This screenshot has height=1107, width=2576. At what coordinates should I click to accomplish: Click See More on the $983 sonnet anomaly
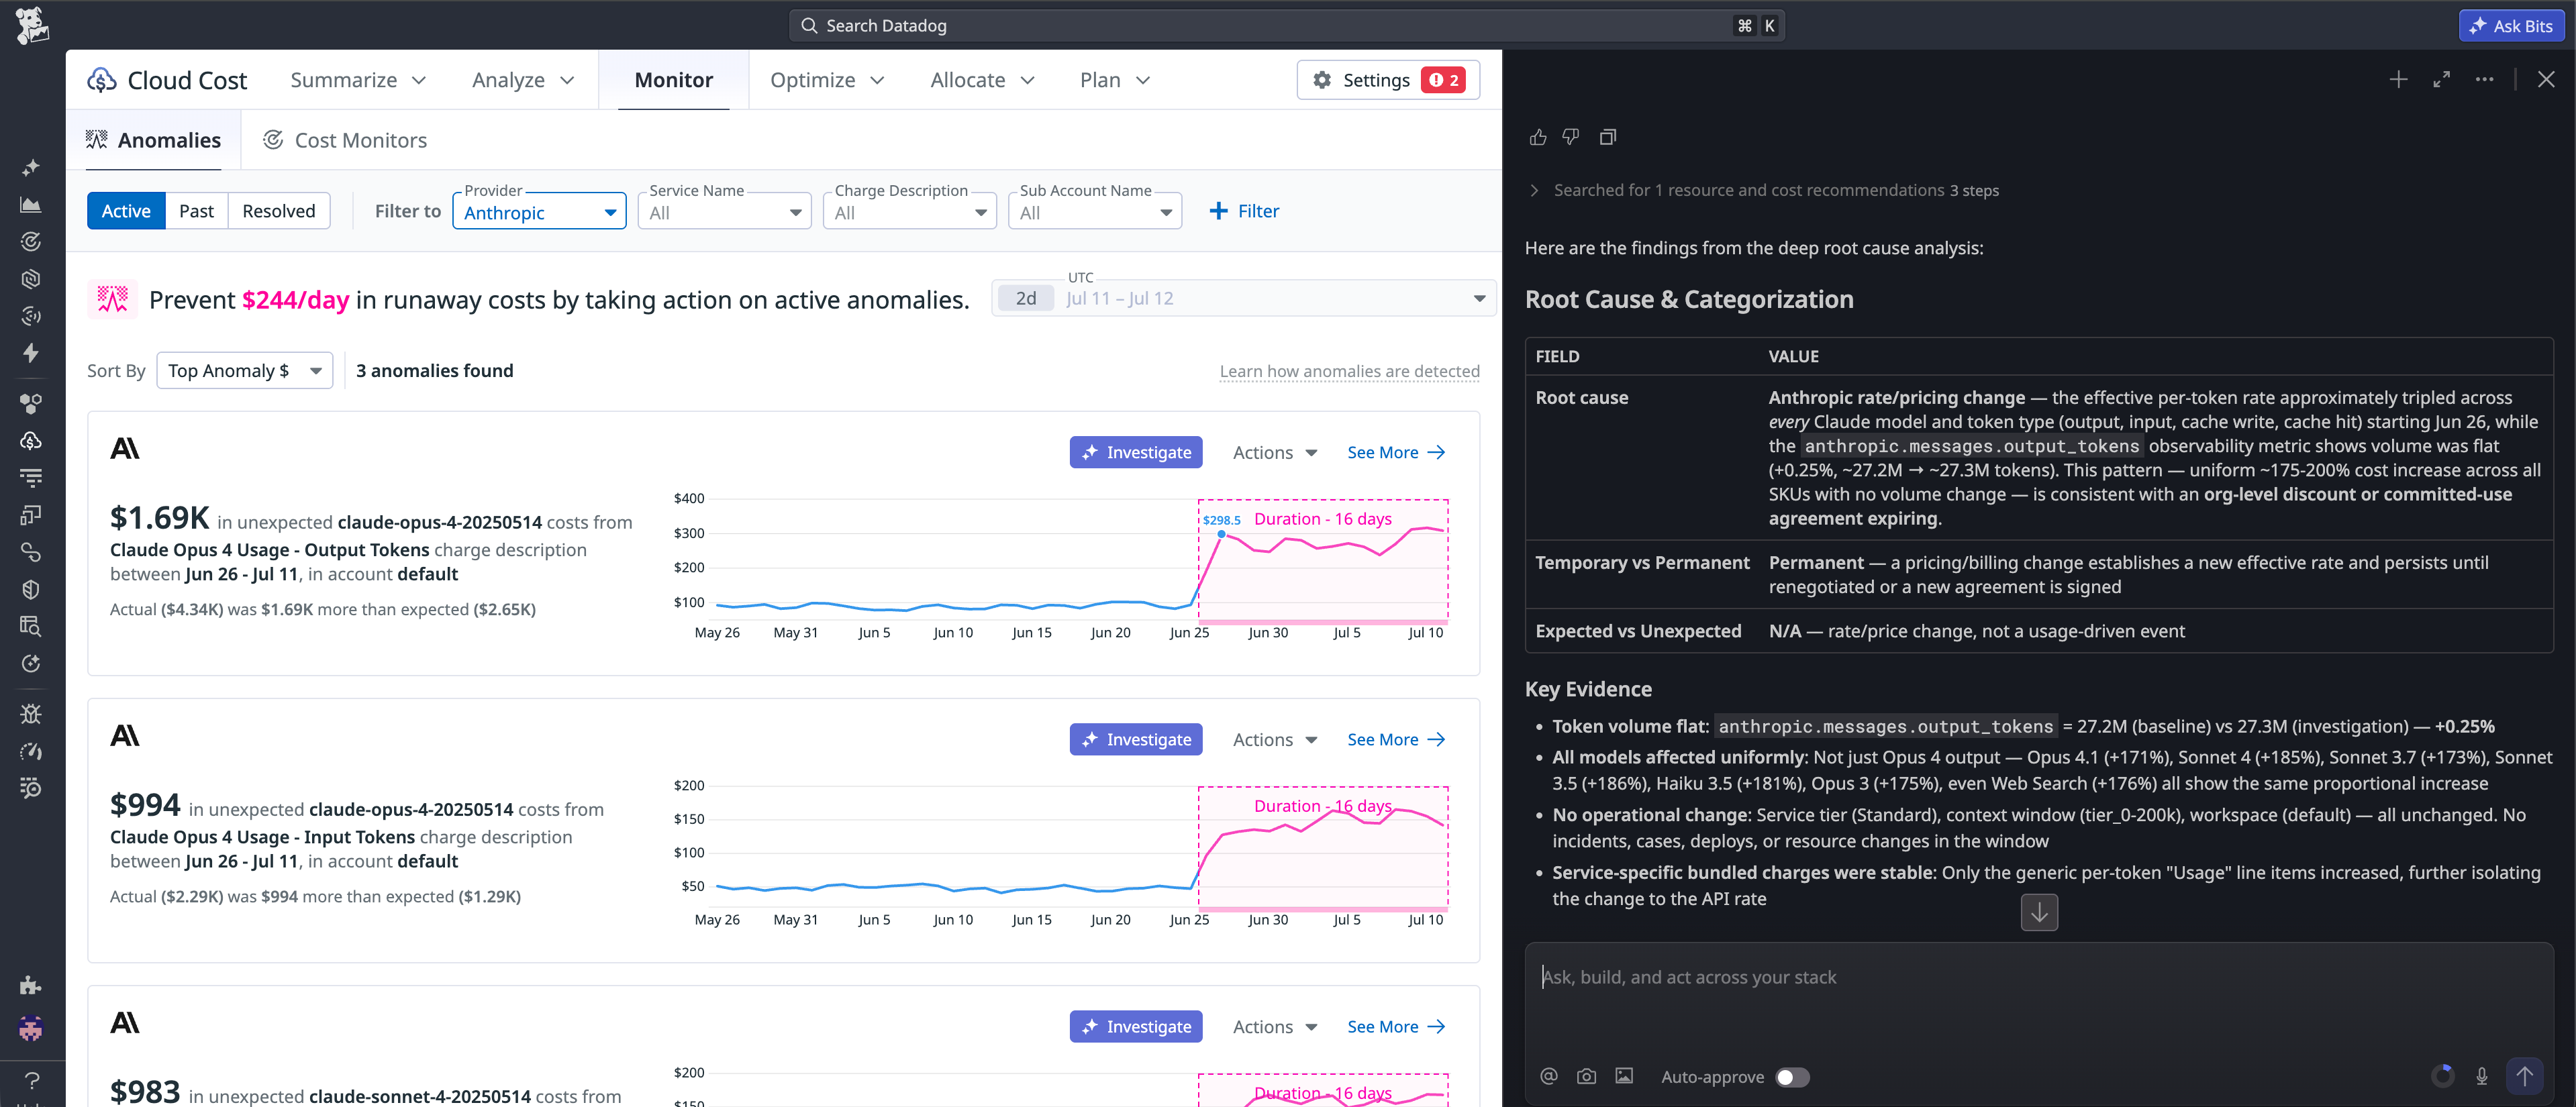[x=1396, y=1027]
